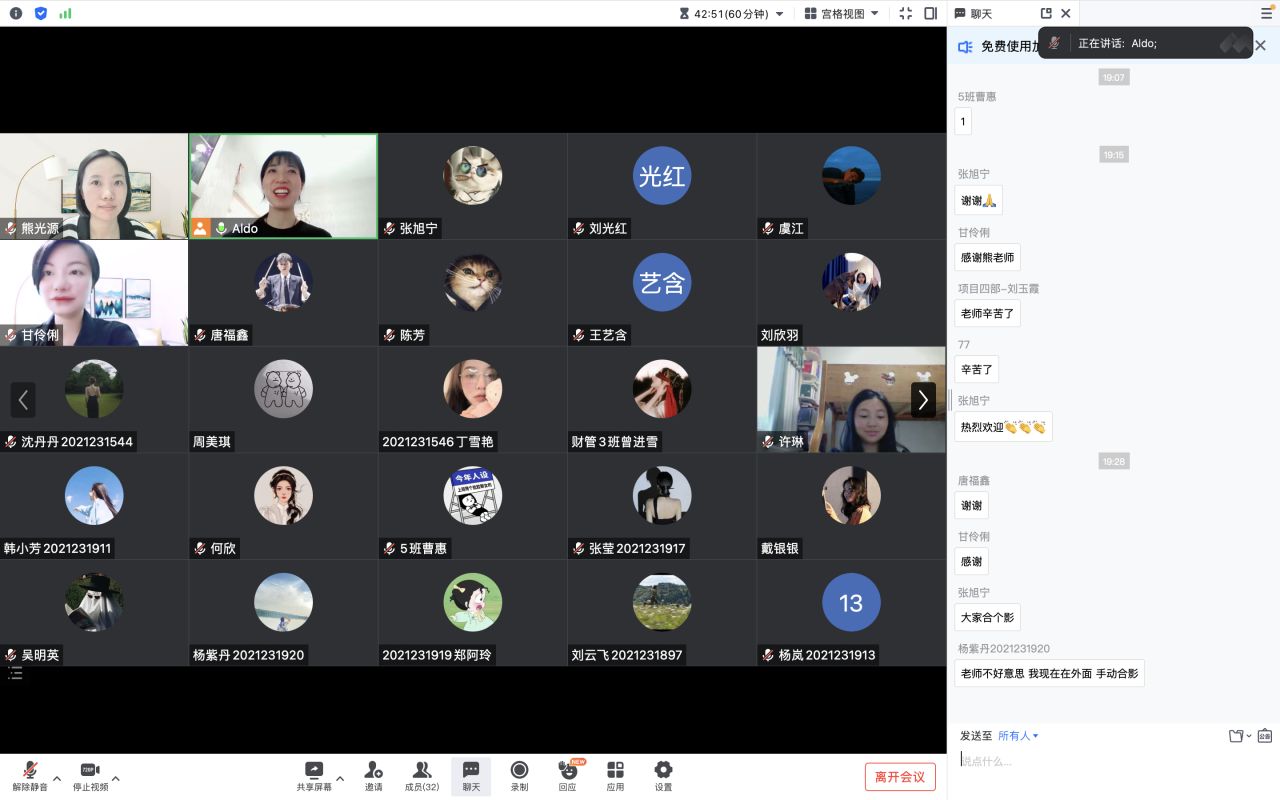Click the red 离开会议 button
Screen dimensions: 1280x800
[900, 777]
